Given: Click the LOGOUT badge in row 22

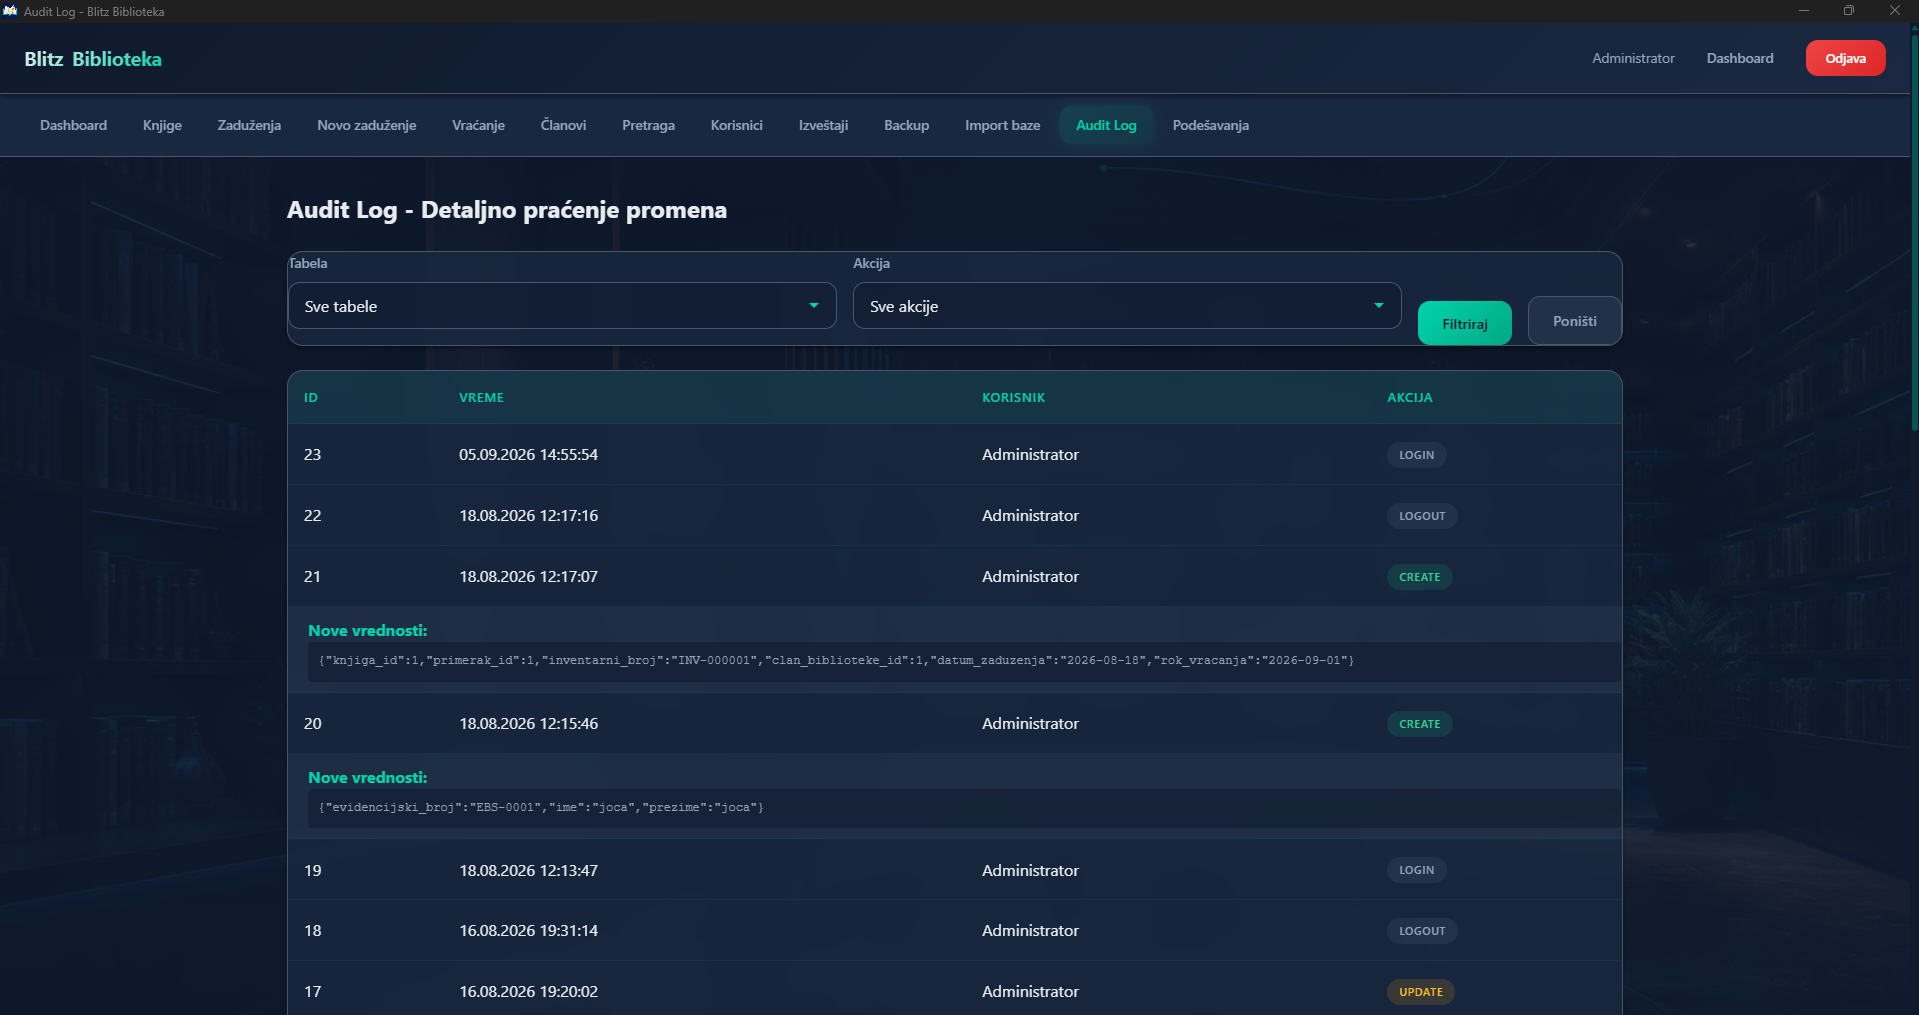Looking at the screenshot, I should point(1422,516).
